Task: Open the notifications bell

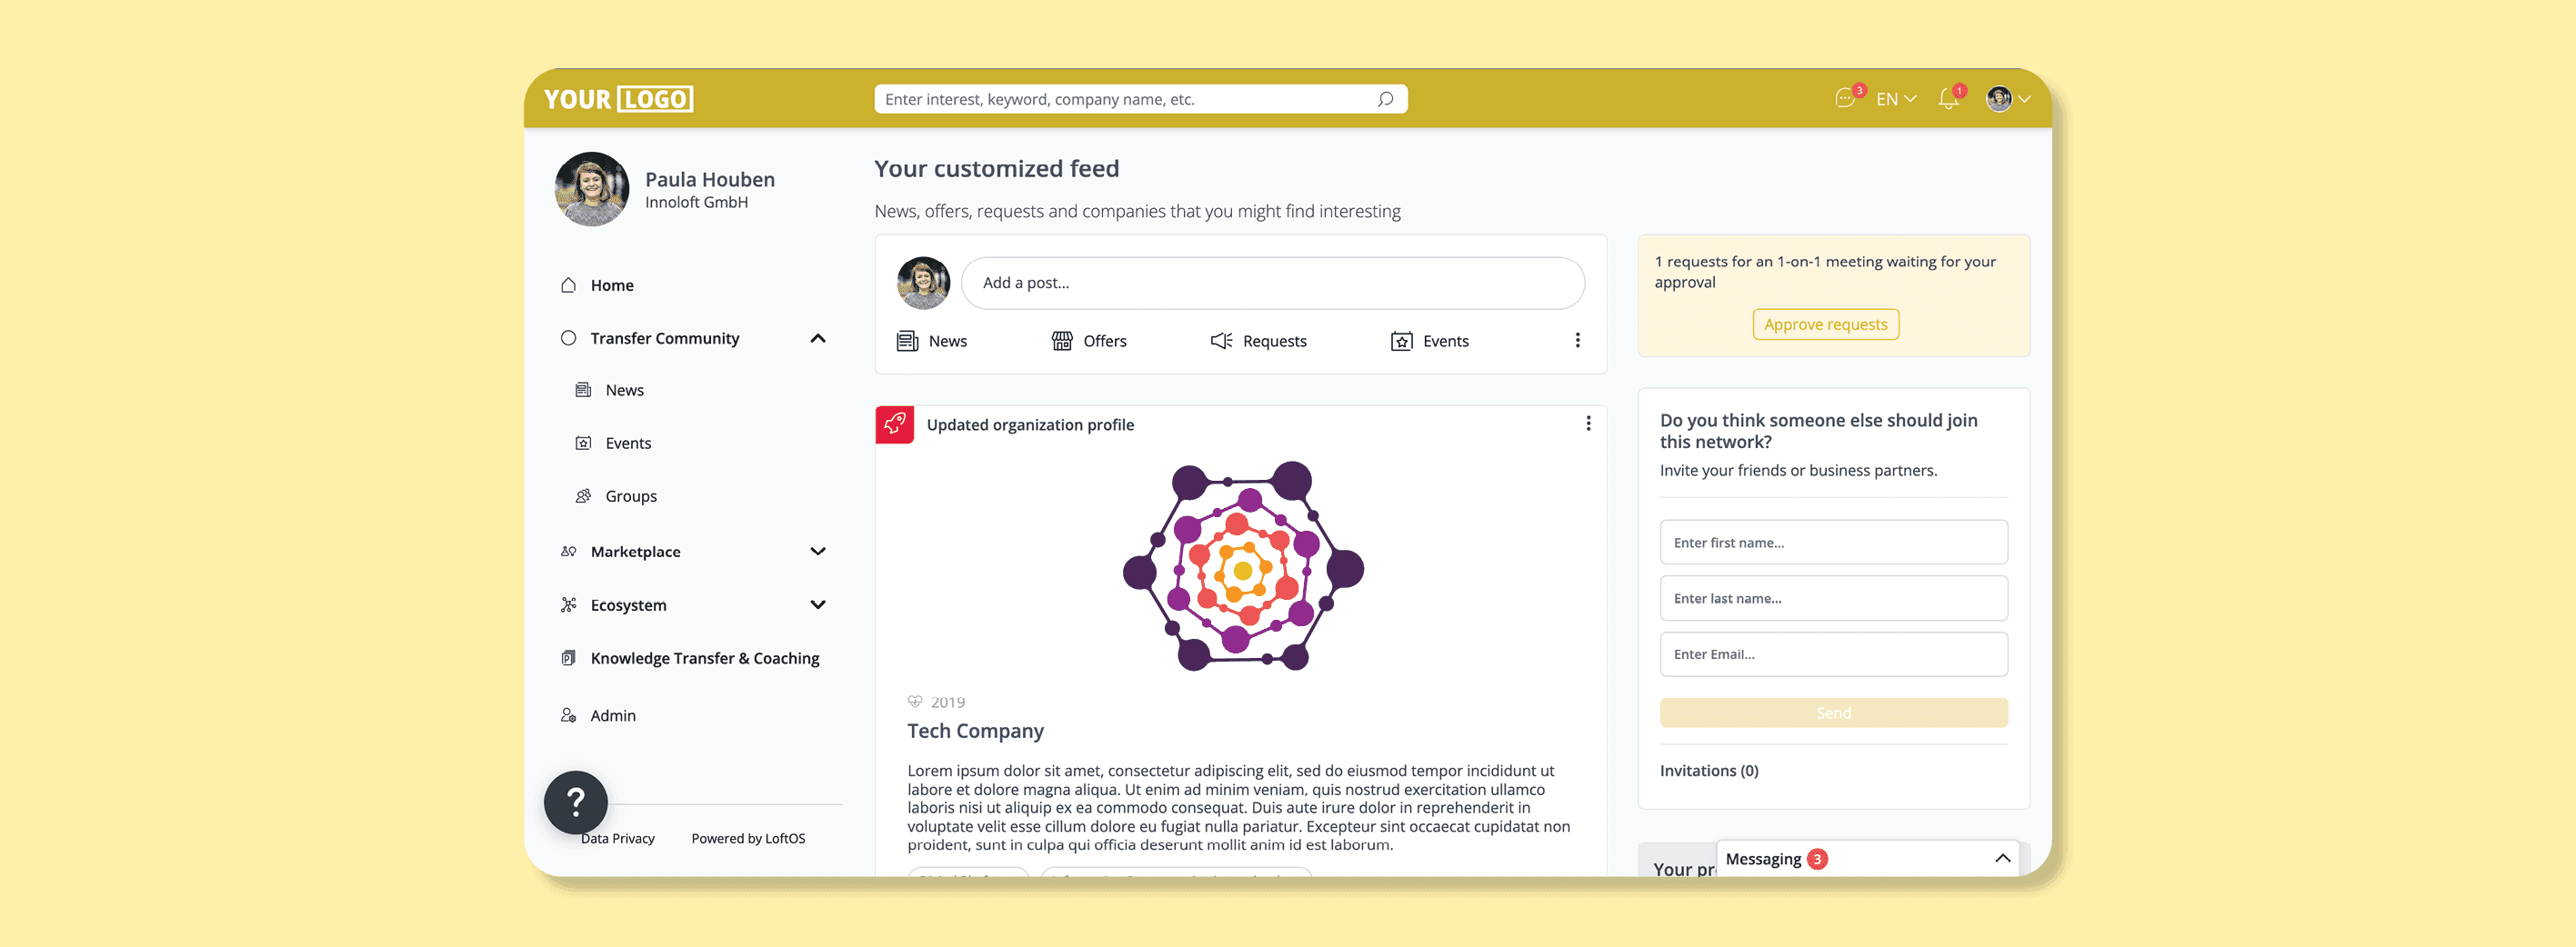Action: tap(1948, 98)
